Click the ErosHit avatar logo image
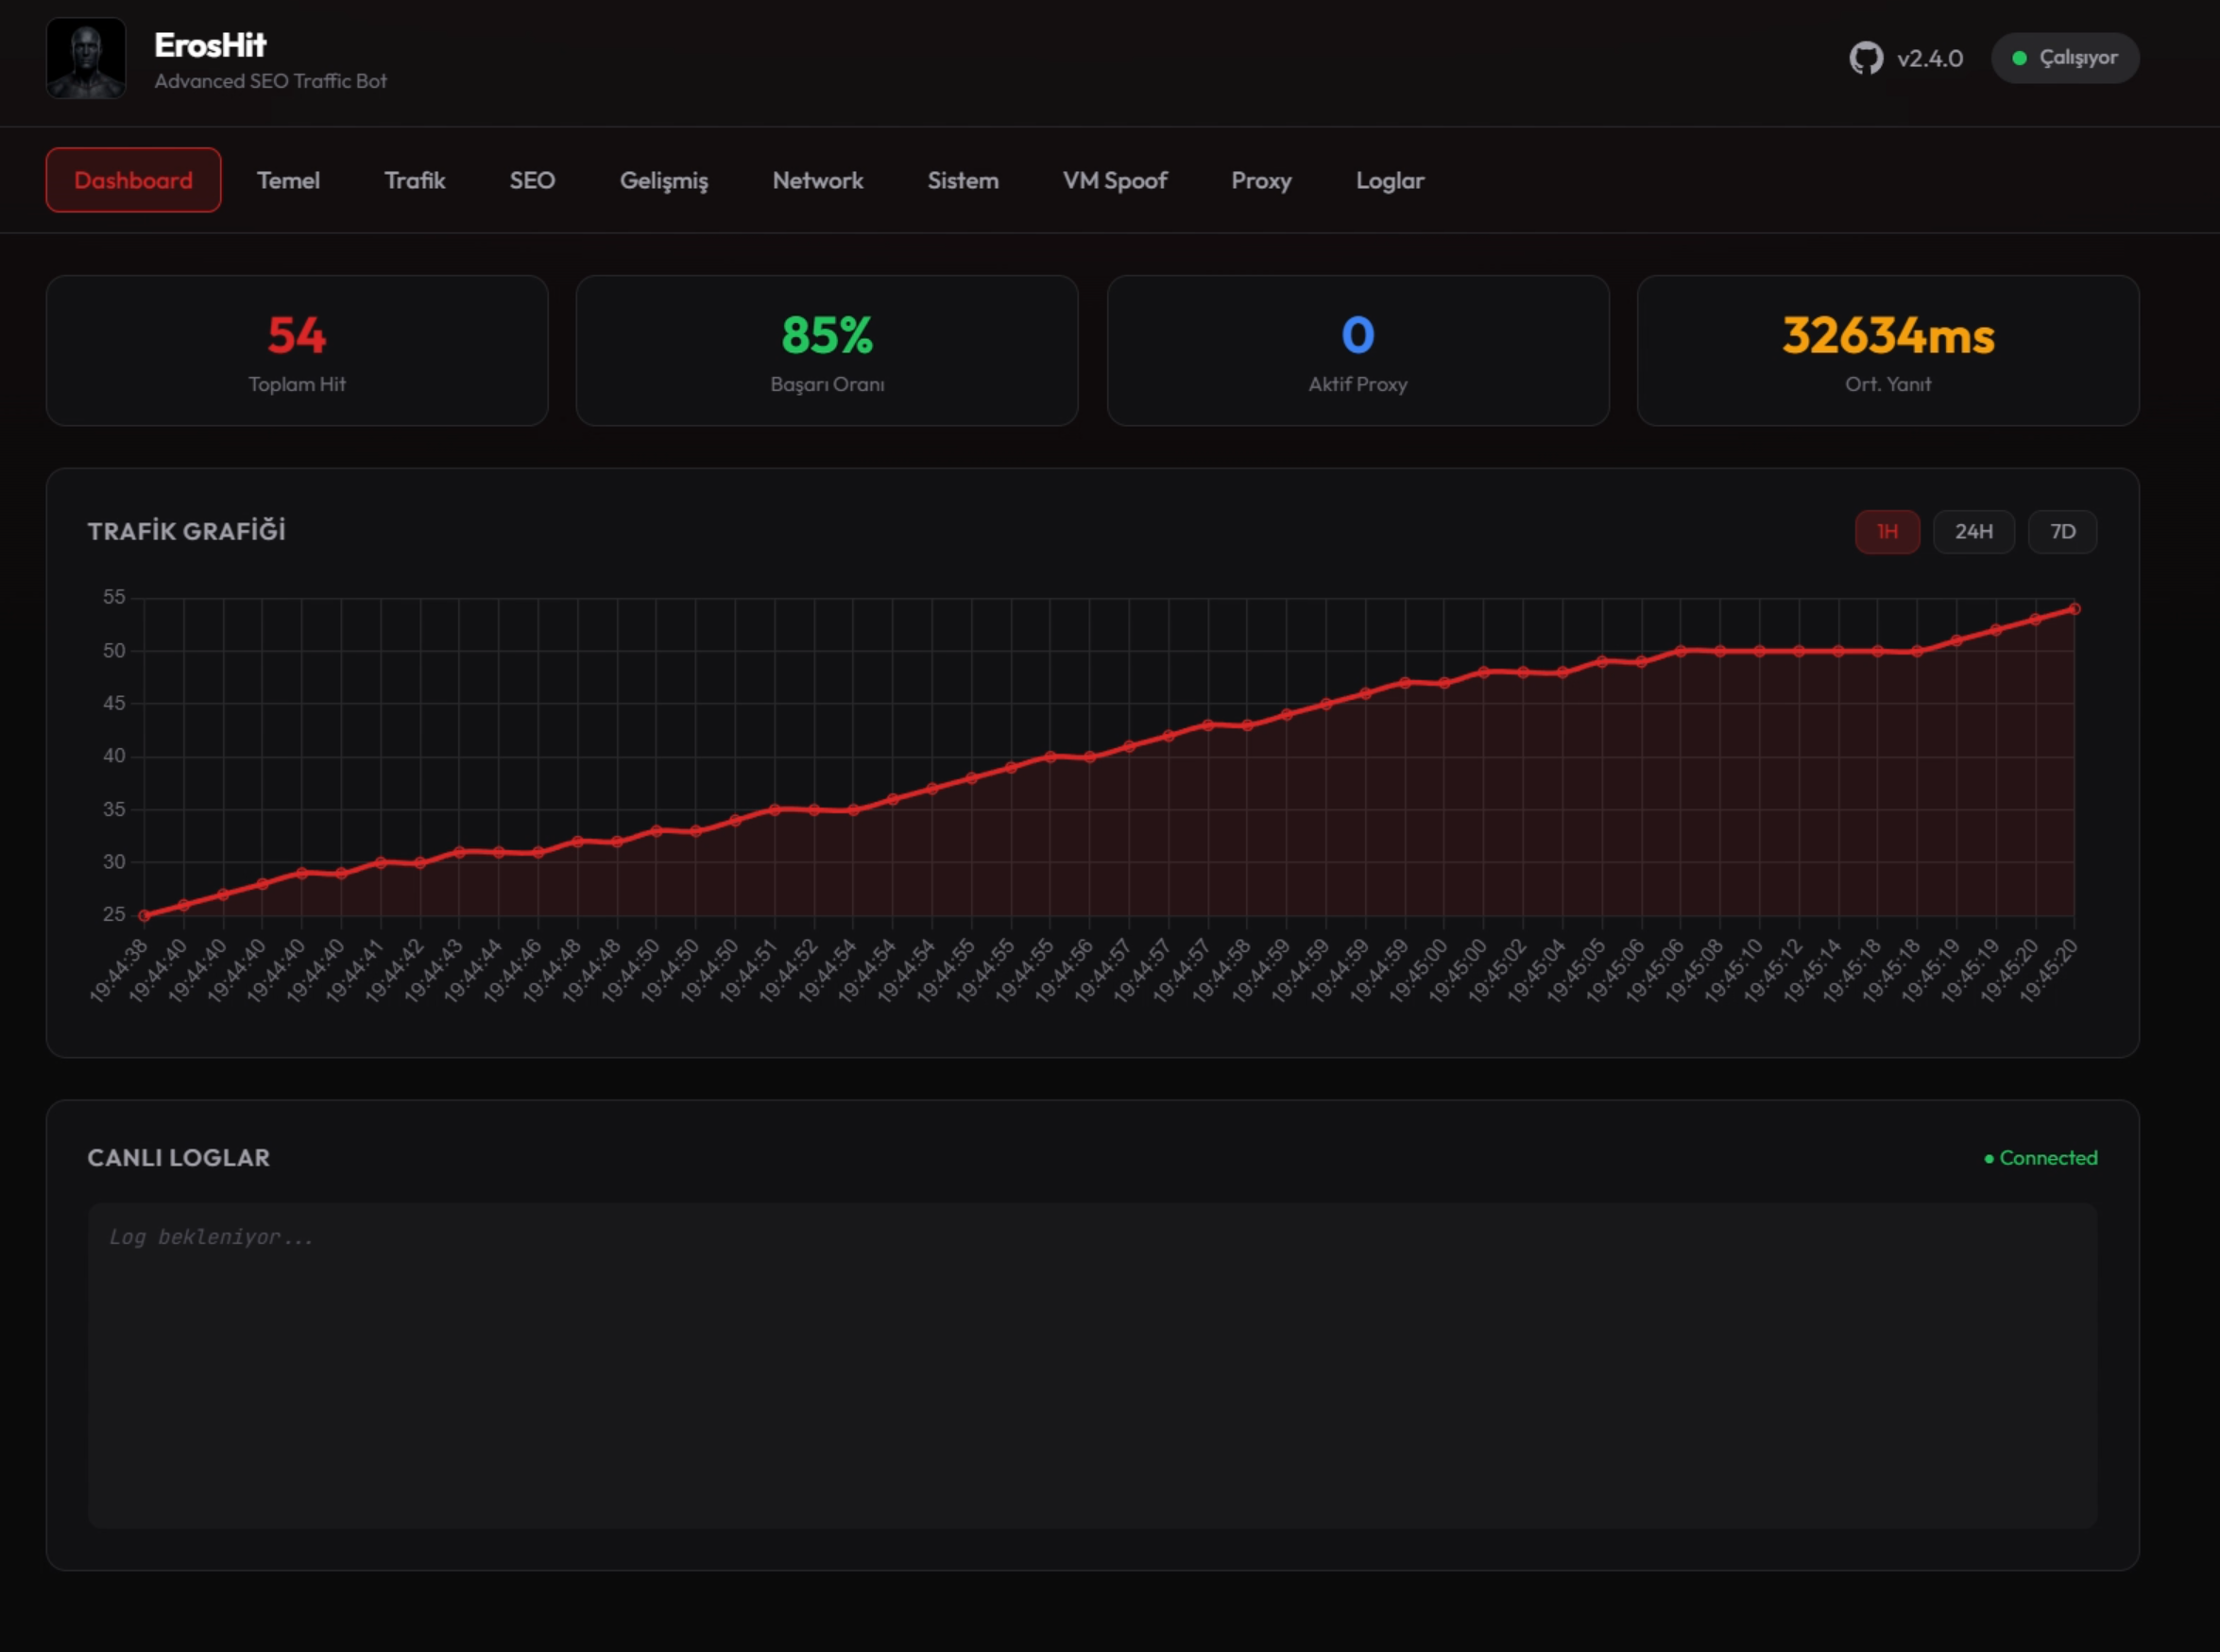Screen dimensions: 2220x1652 pyautogui.click(x=86, y=58)
